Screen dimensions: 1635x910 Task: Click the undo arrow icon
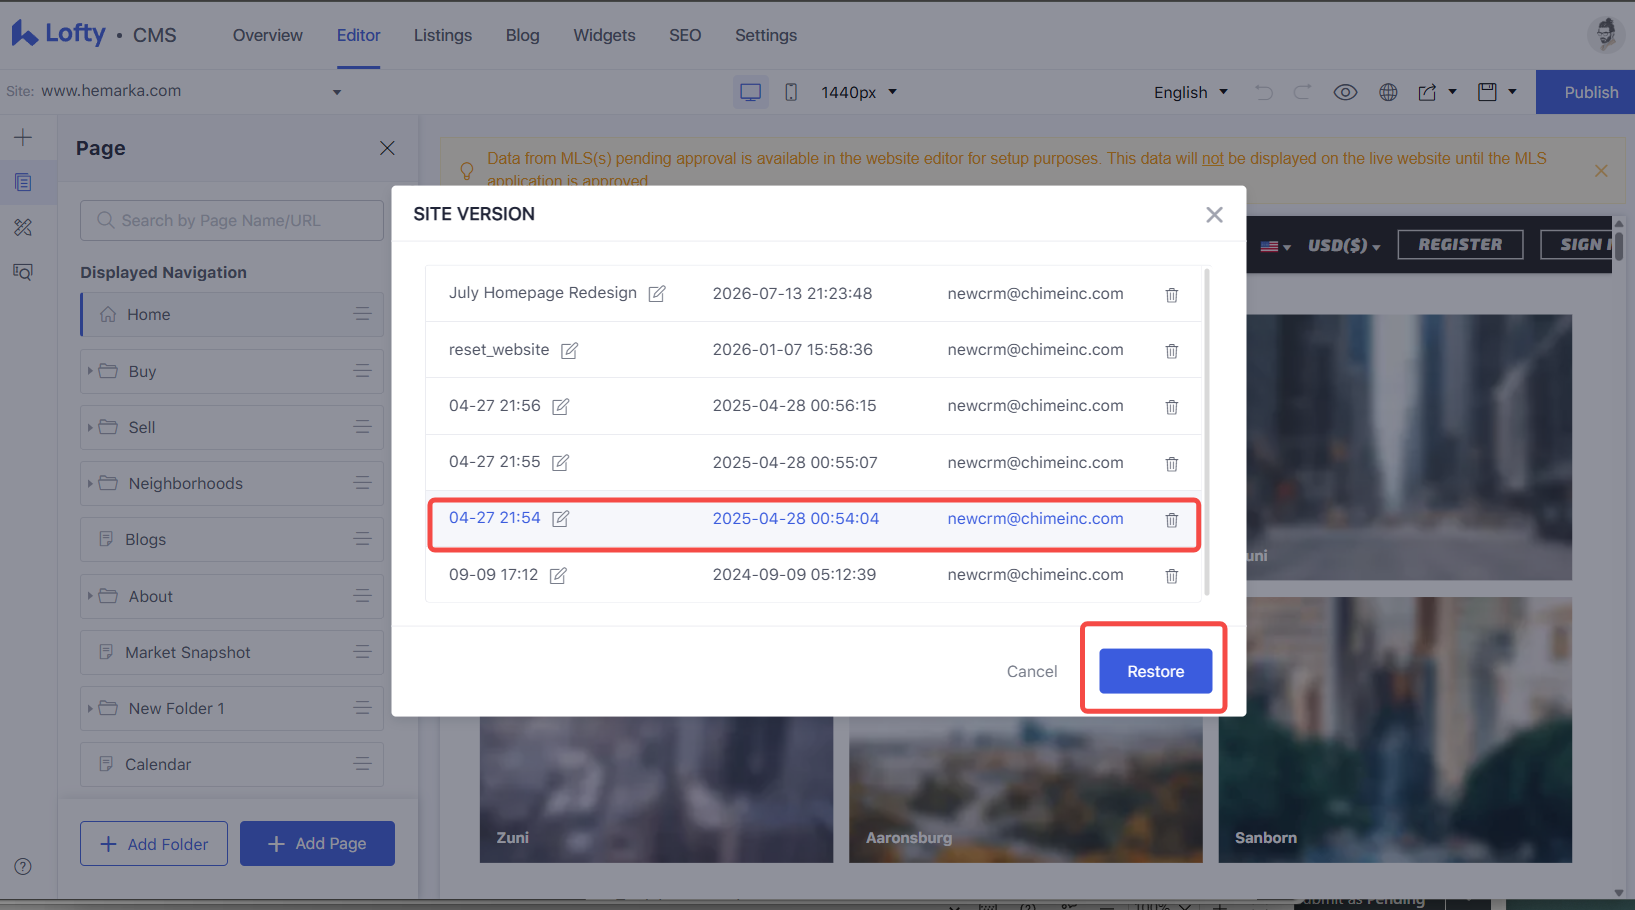1264,92
